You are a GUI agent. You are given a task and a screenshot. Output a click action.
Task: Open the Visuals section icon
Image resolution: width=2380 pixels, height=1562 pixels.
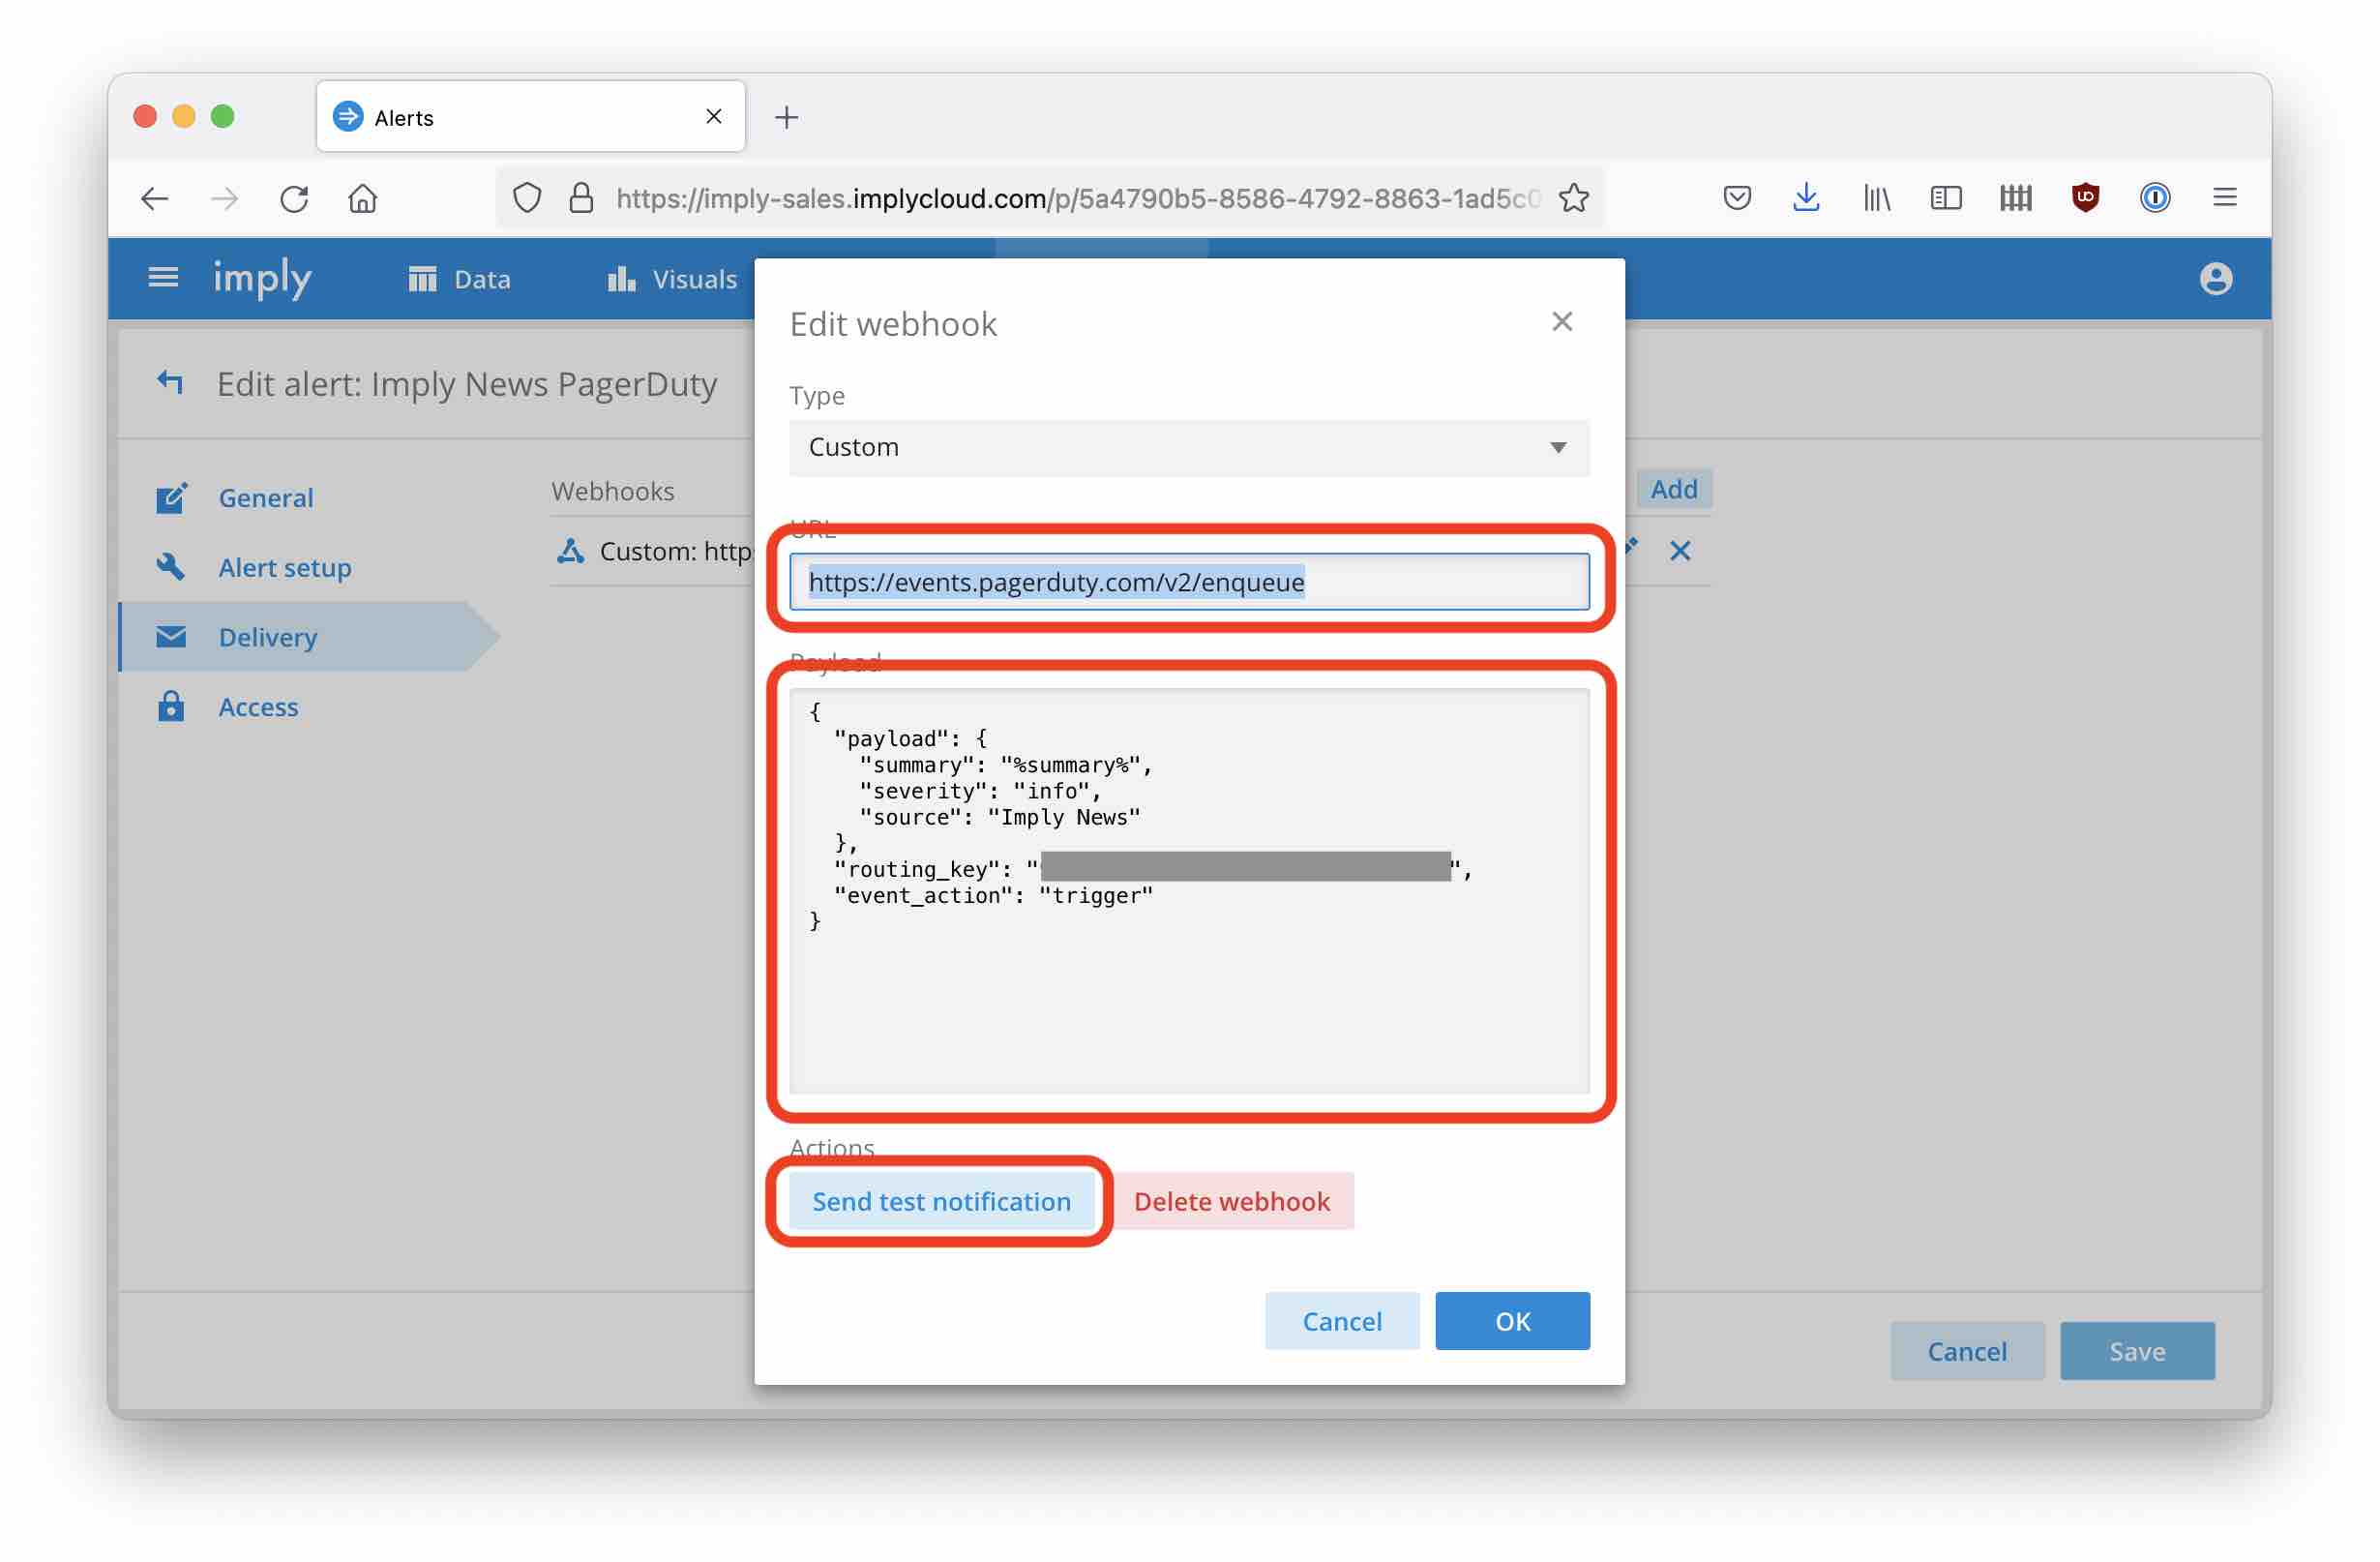tap(620, 279)
